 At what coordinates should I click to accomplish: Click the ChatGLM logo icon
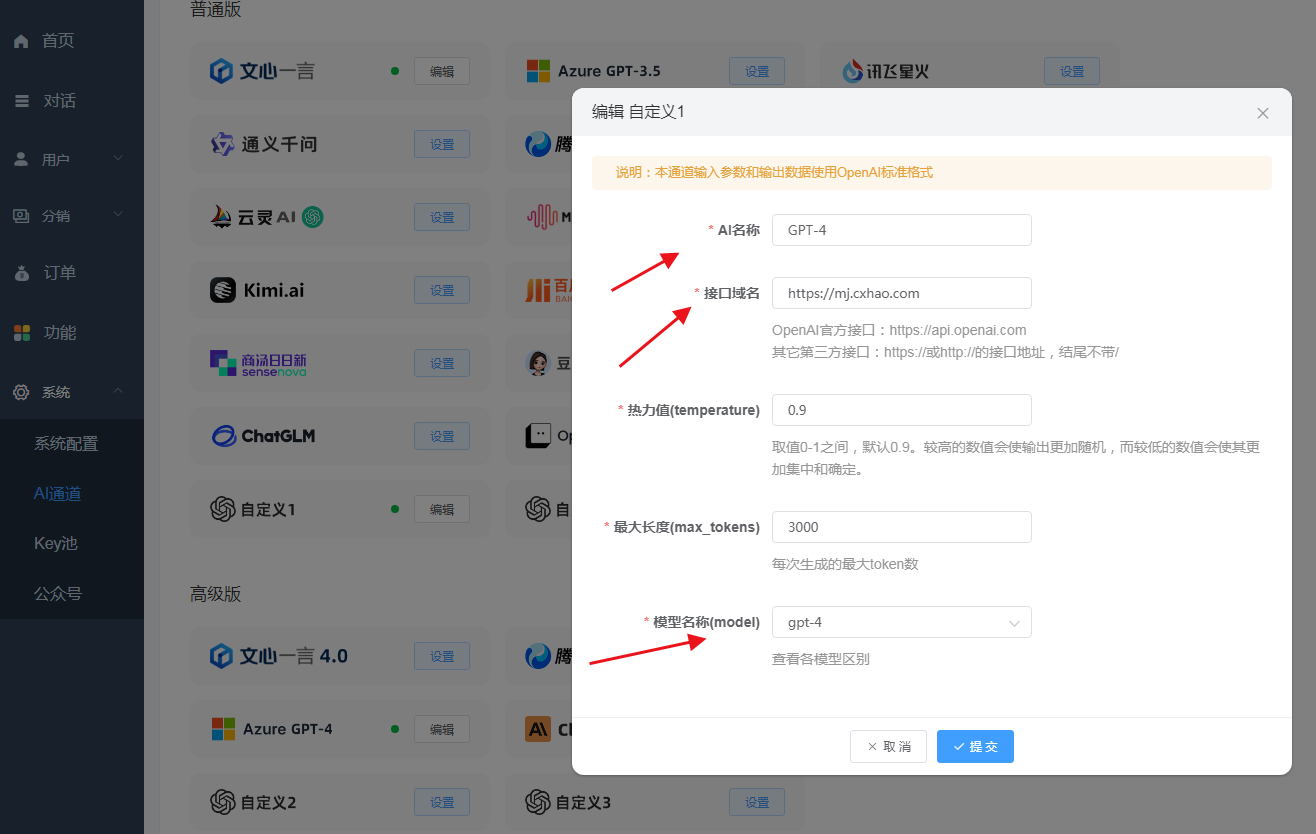(x=222, y=436)
